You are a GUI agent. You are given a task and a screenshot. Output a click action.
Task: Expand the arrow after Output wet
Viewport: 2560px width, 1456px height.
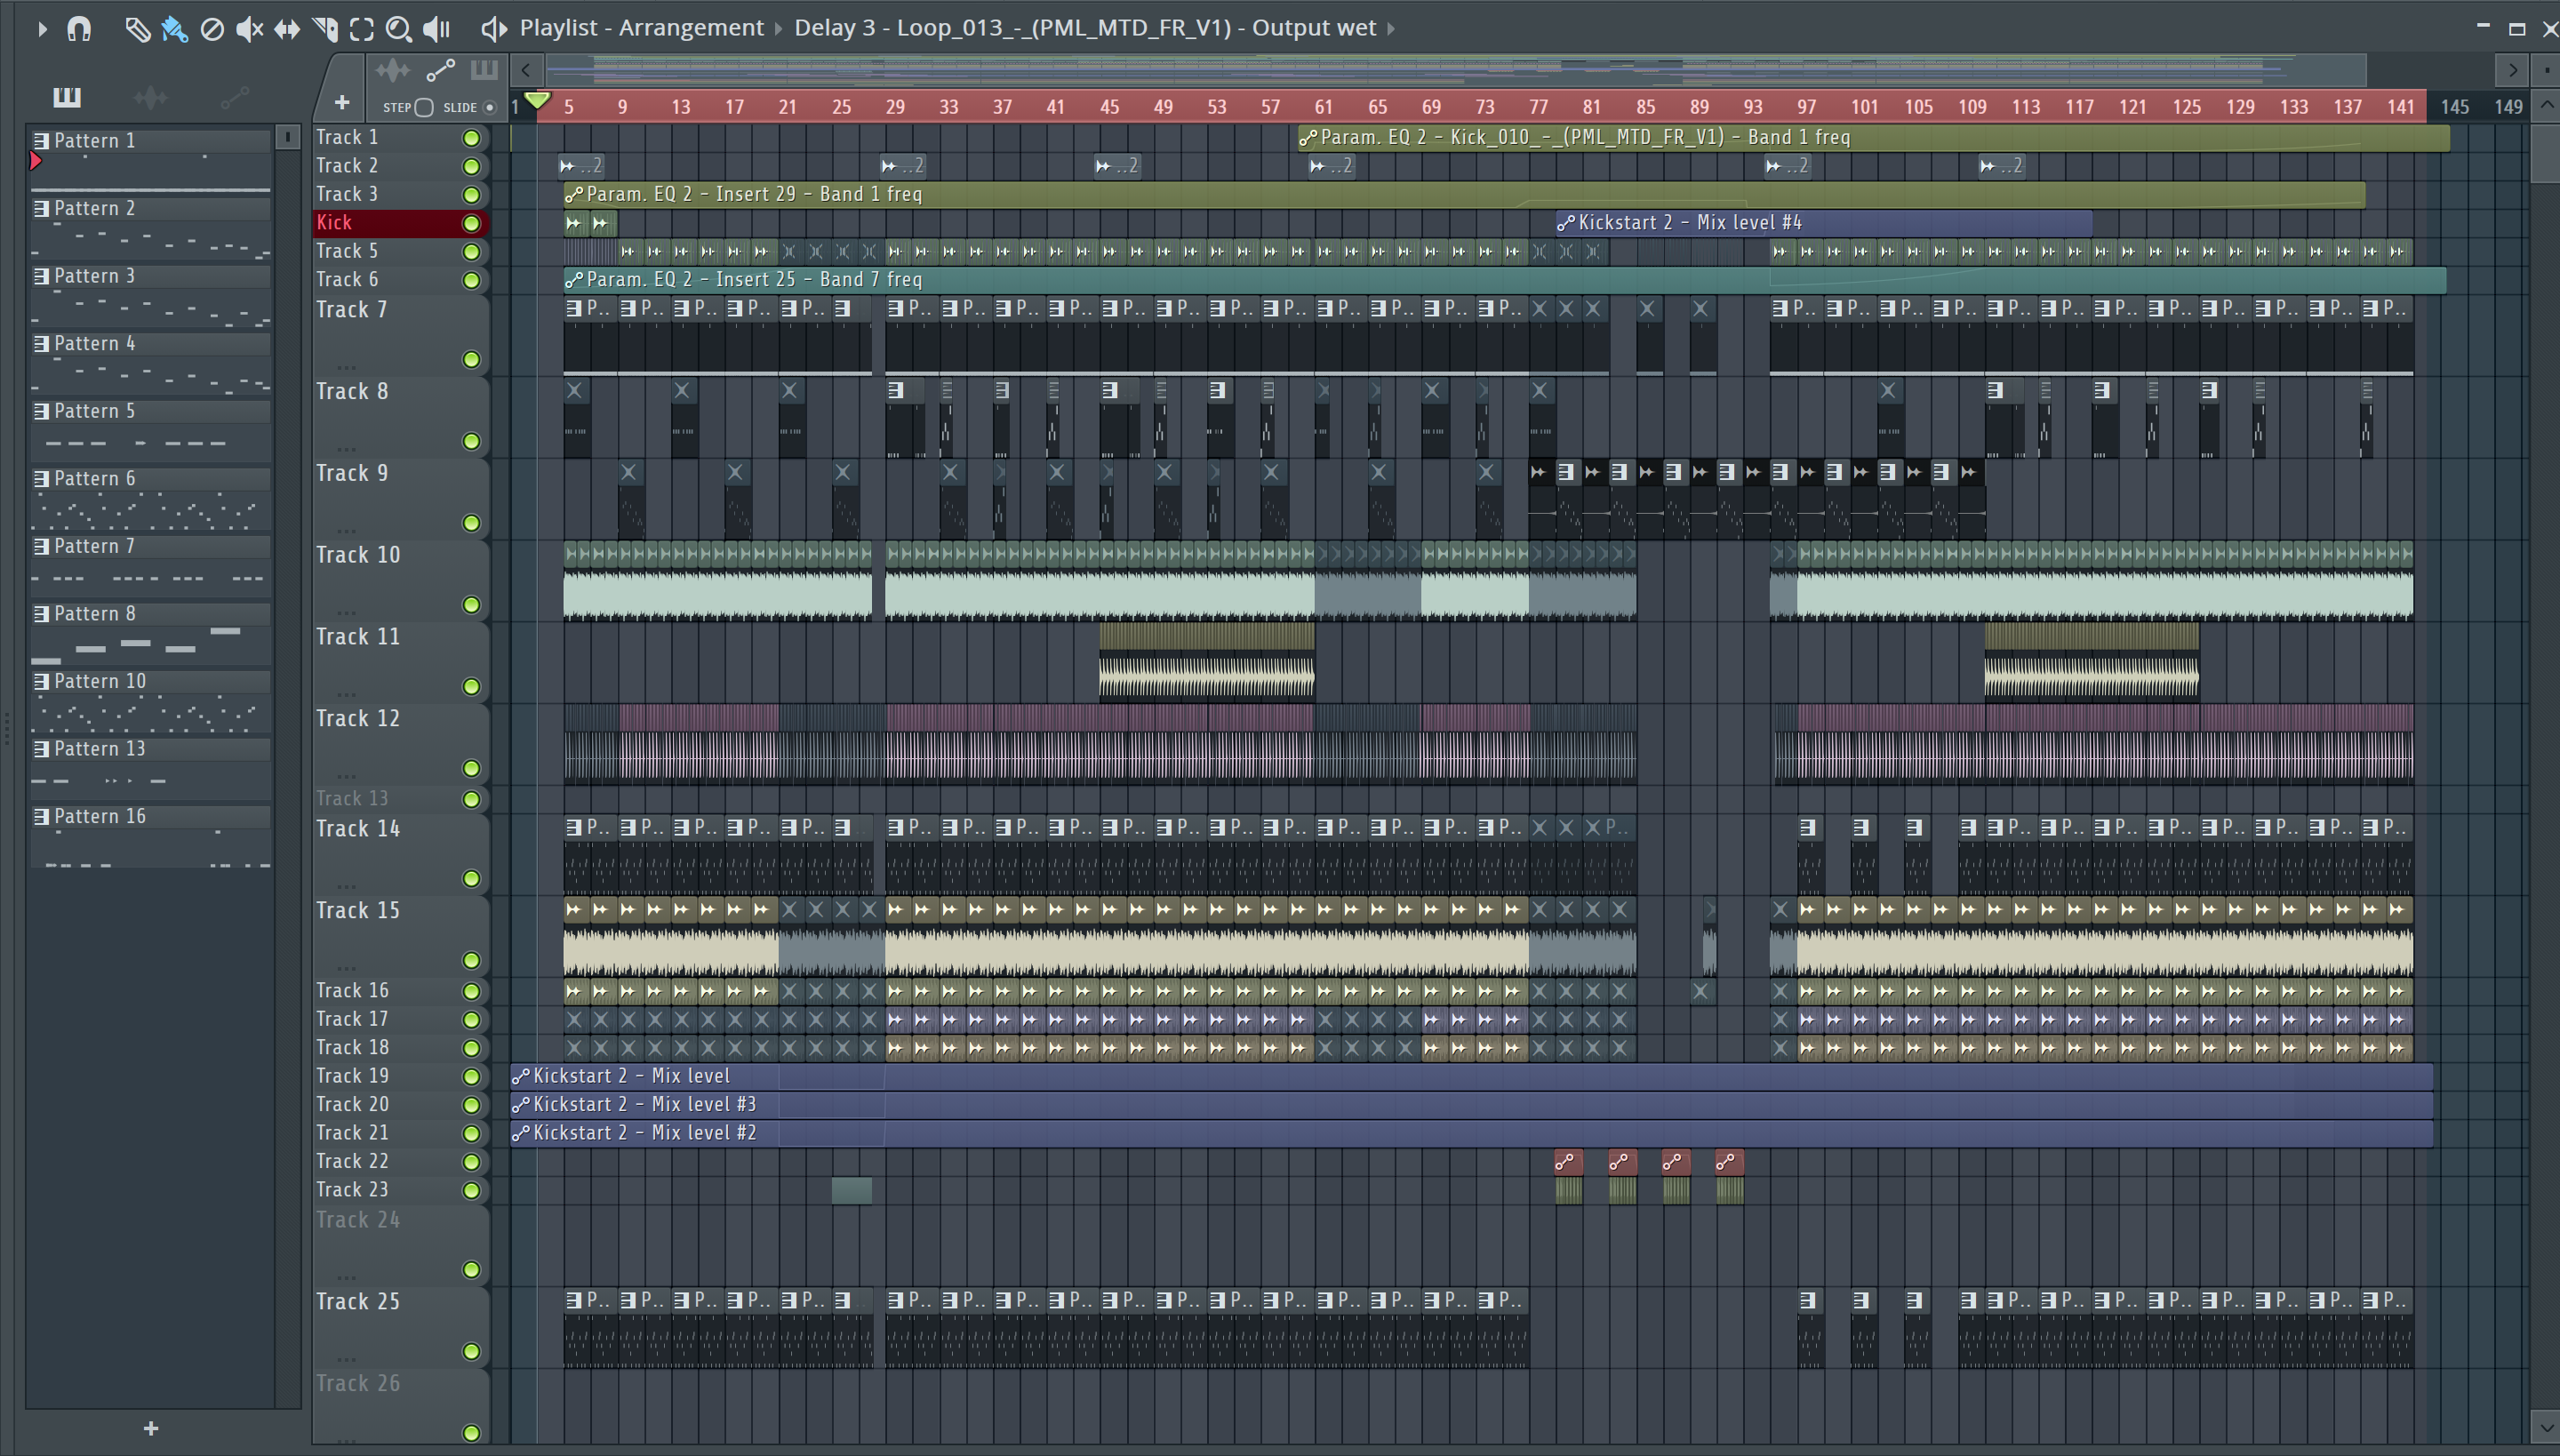[1391, 28]
